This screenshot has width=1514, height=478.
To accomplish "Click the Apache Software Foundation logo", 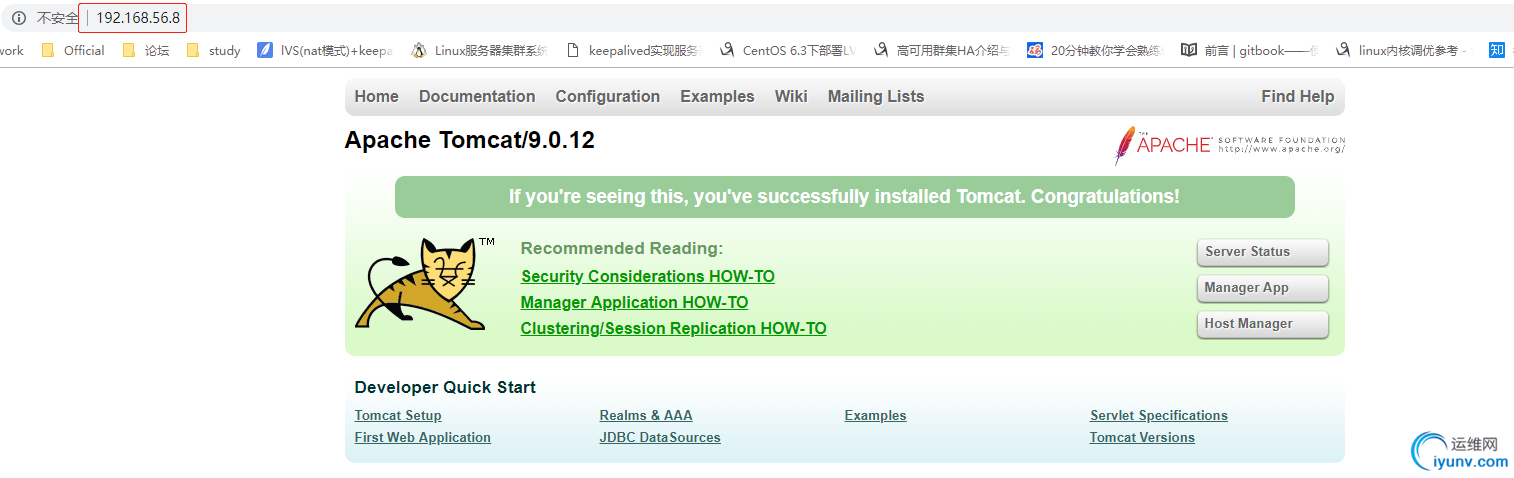I will [1230, 145].
